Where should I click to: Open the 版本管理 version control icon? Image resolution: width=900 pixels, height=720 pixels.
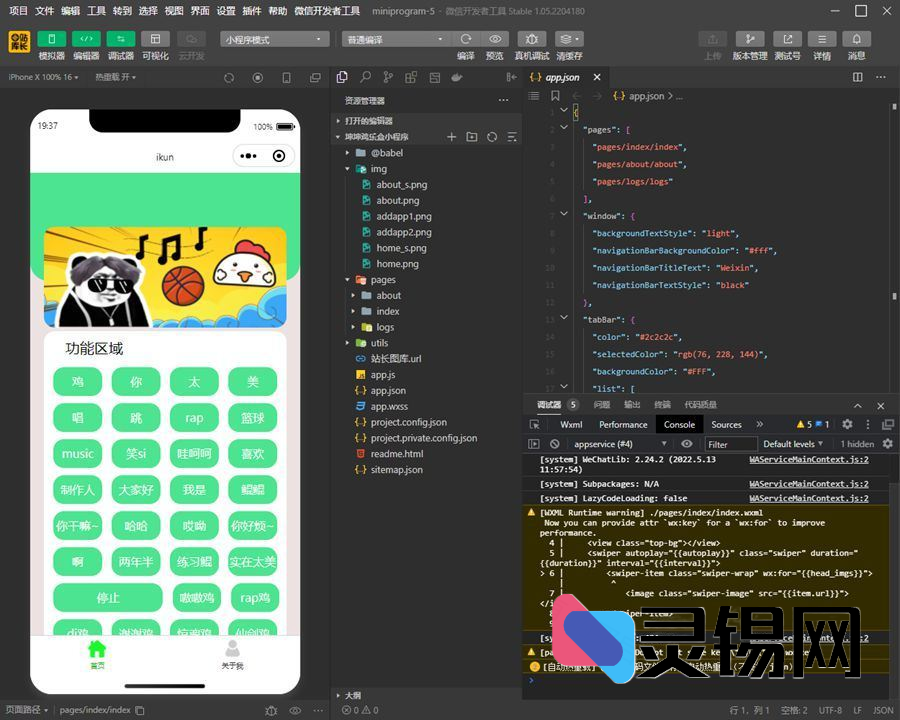[x=749, y=39]
